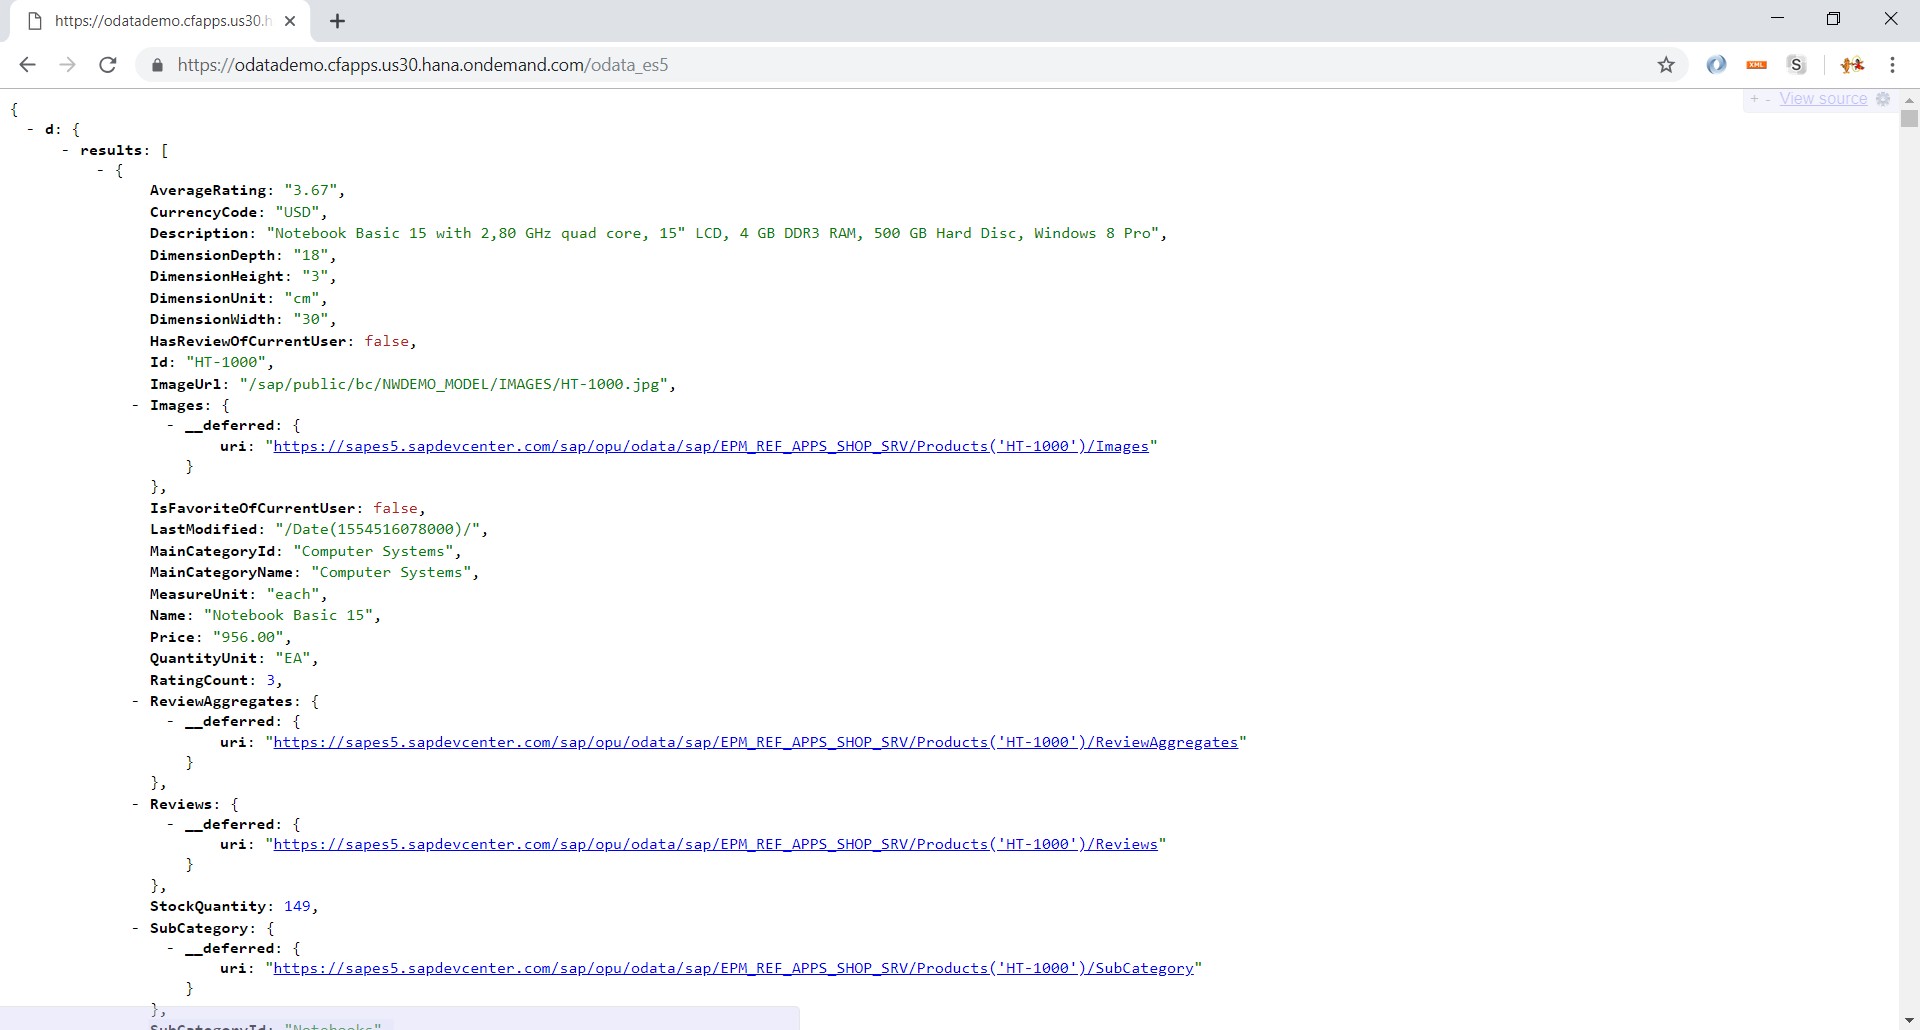Screen dimensions: 1920x1030
Task: Click the vertical scrollbar thumb
Action: point(1909,119)
